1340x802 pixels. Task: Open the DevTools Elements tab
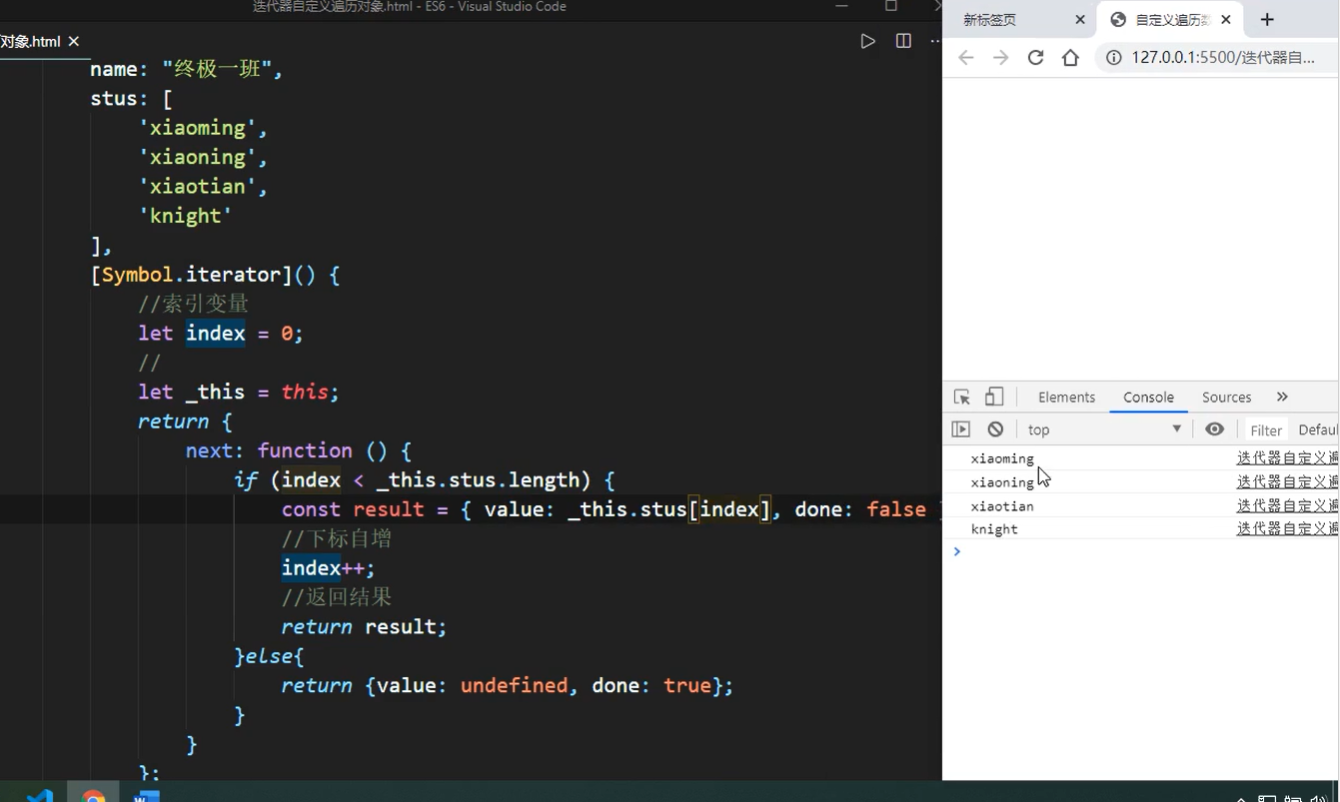(x=1066, y=397)
